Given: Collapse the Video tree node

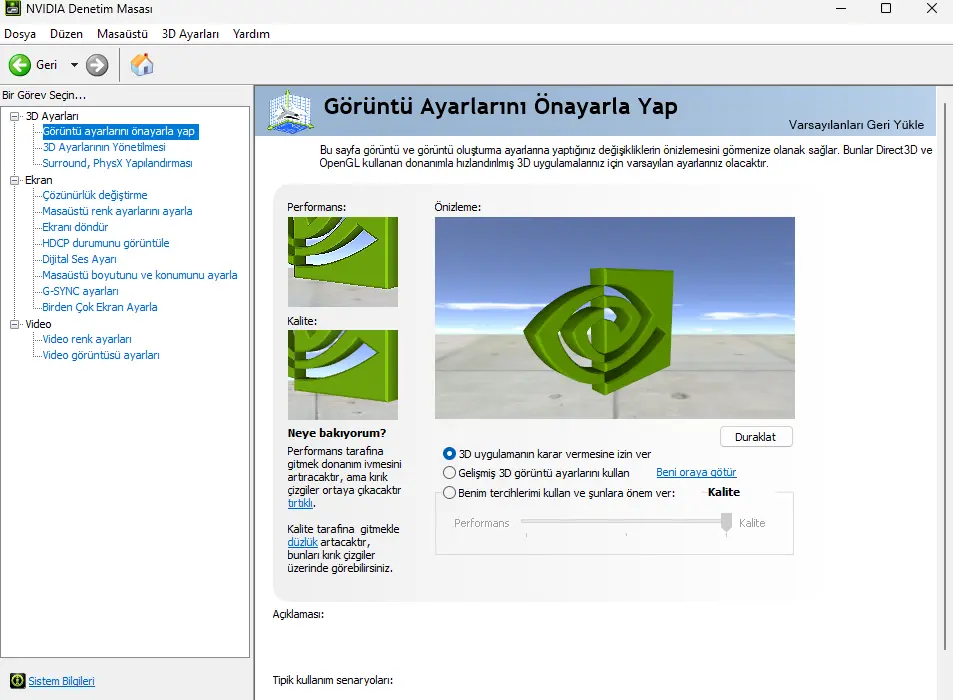Looking at the screenshot, I should [15, 324].
